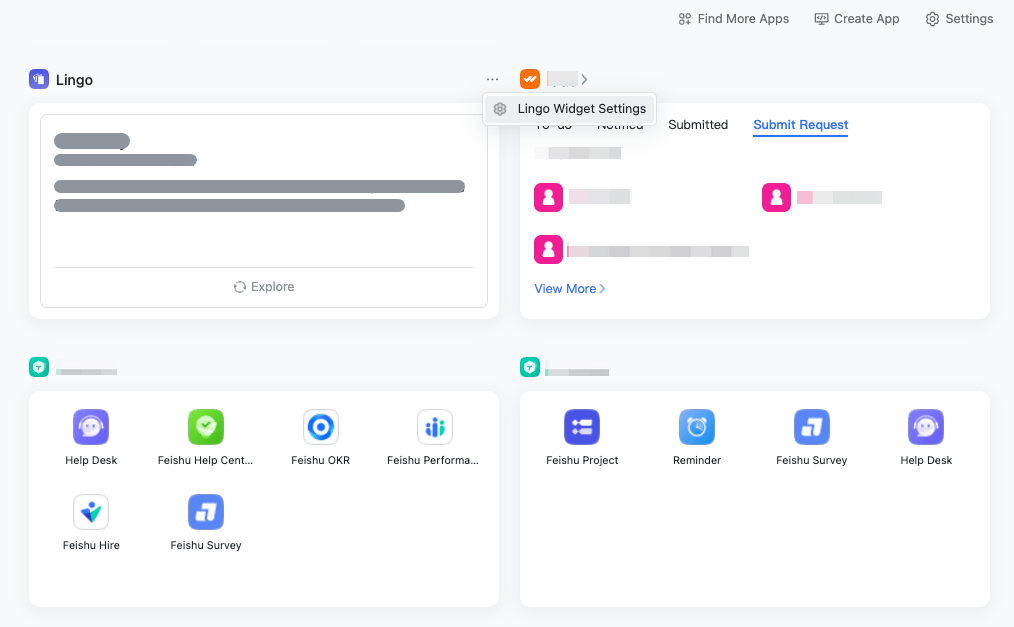This screenshot has height=627, width=1014.
Task: Open Feishu Survey in left panel
Action: coord(206,513)
